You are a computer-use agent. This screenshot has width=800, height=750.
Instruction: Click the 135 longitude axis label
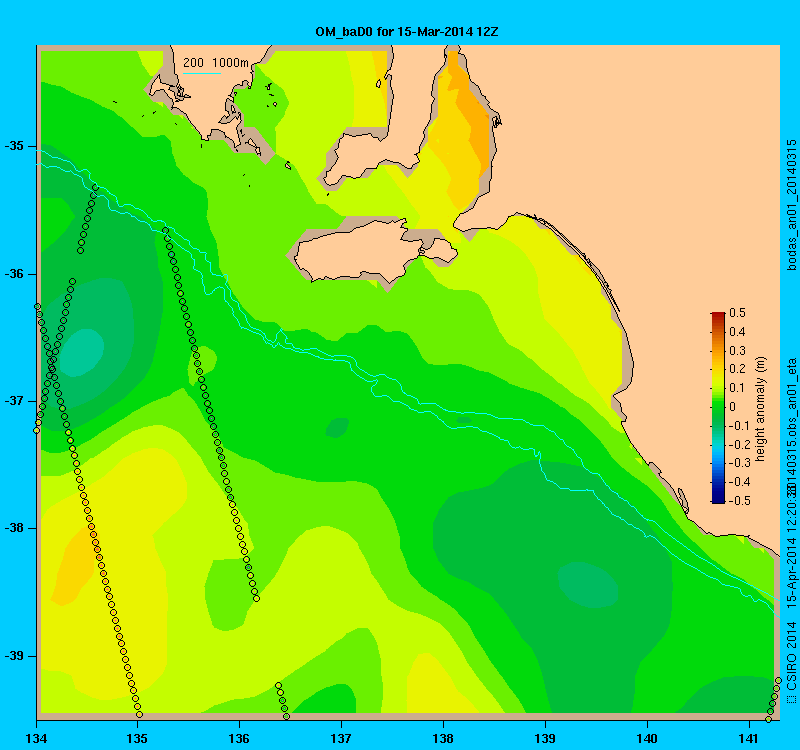tap(138, 738)
